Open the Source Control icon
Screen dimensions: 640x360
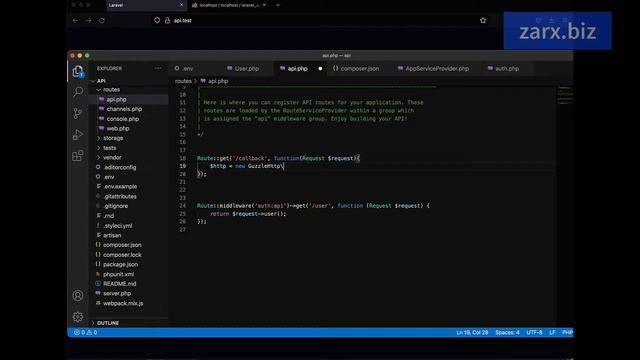pyautogui.click(x=78, y=113)
